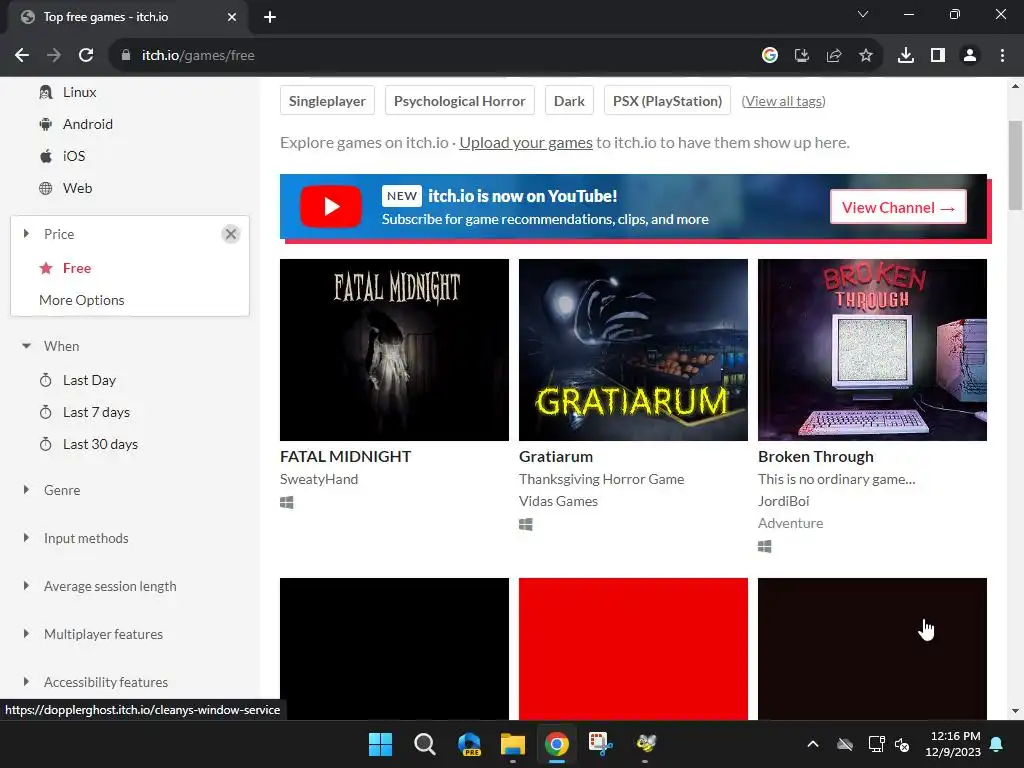Click the Chrome taskbar icon
Image resolution: width=1024 pixels, height=768 pixels.
556,744
